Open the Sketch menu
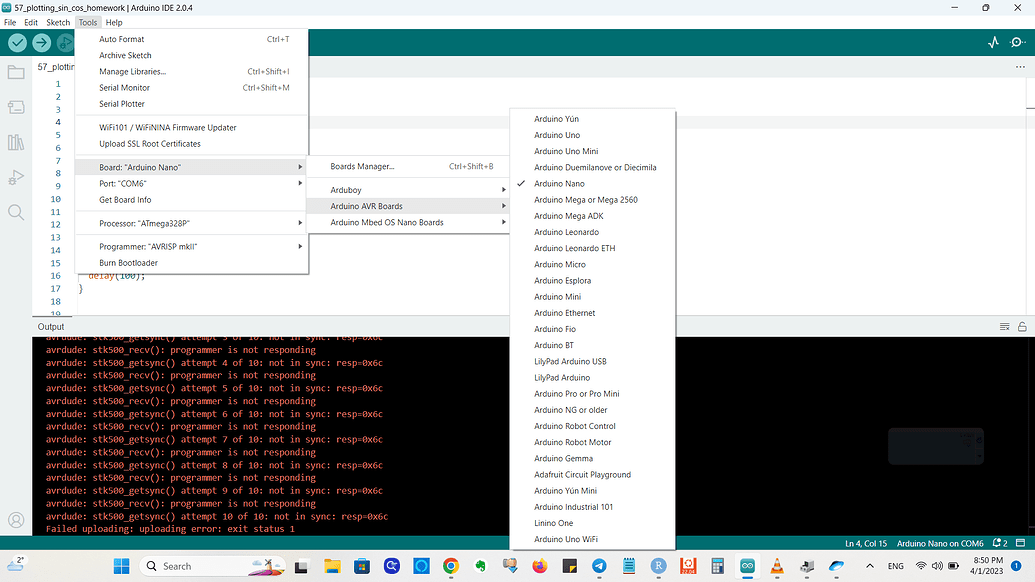Viewport: 1035px width, 582px height. 57,22
